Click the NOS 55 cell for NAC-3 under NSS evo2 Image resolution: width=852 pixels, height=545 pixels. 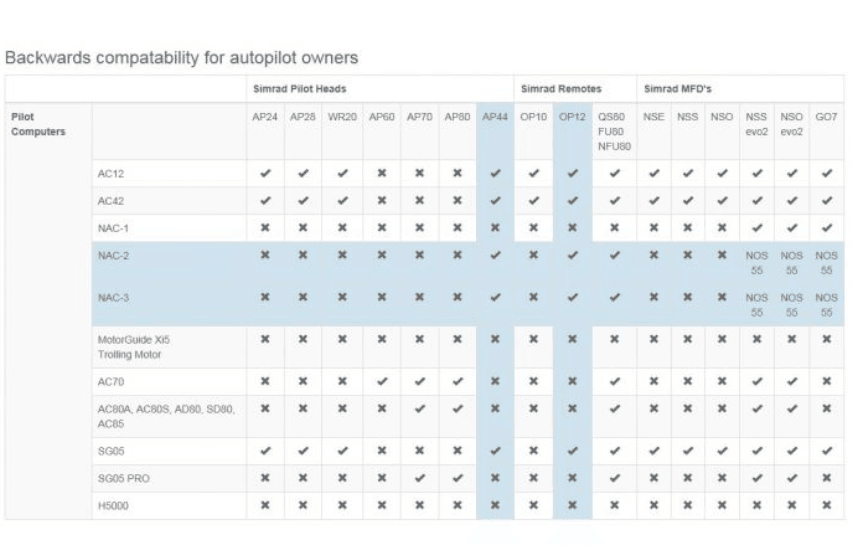click(756, 305)
